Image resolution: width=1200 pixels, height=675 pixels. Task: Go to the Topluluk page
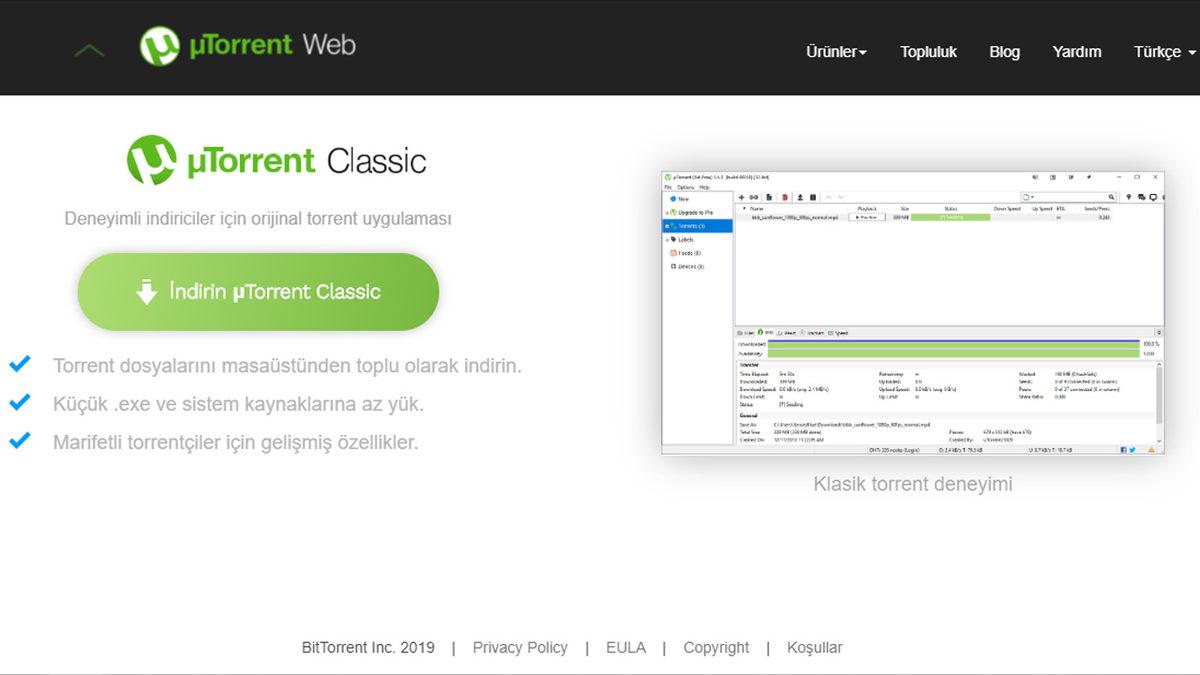click(x=928, y=52)
